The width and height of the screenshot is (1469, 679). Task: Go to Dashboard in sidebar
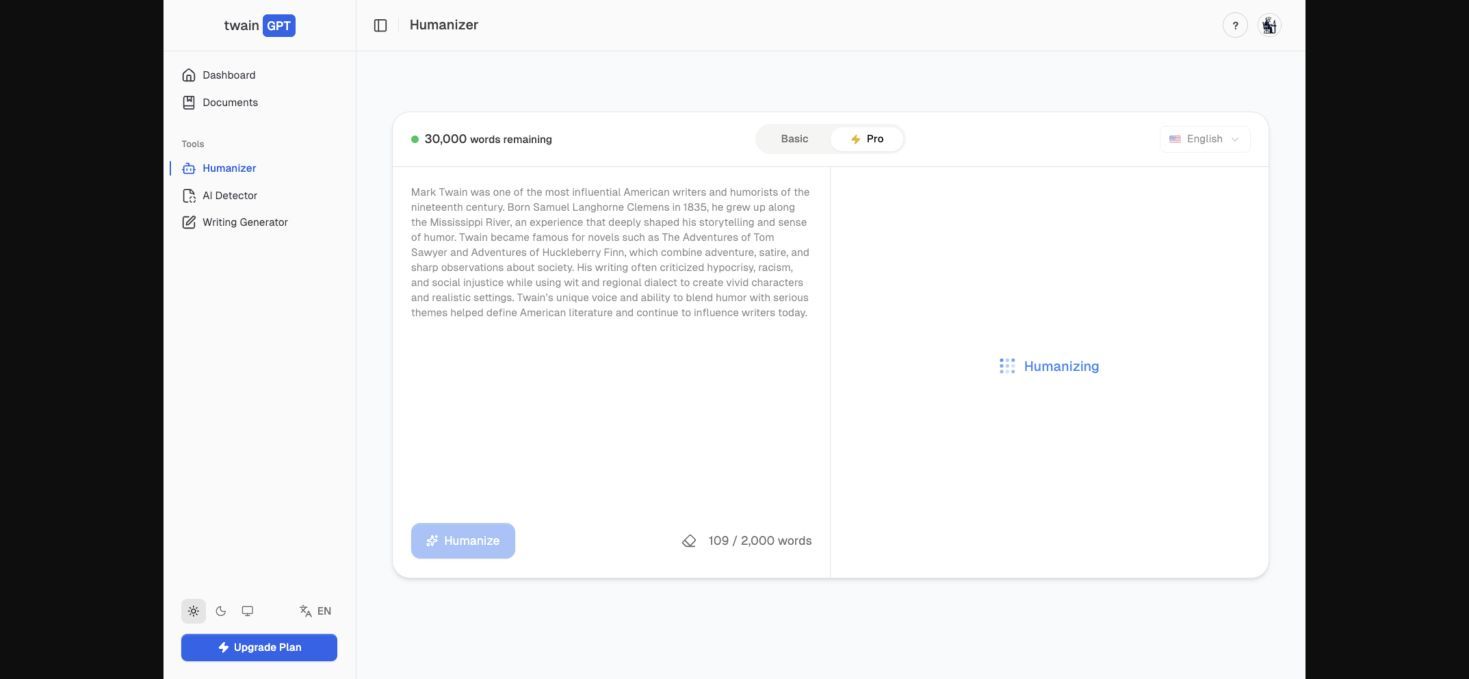tap(219, 75)
